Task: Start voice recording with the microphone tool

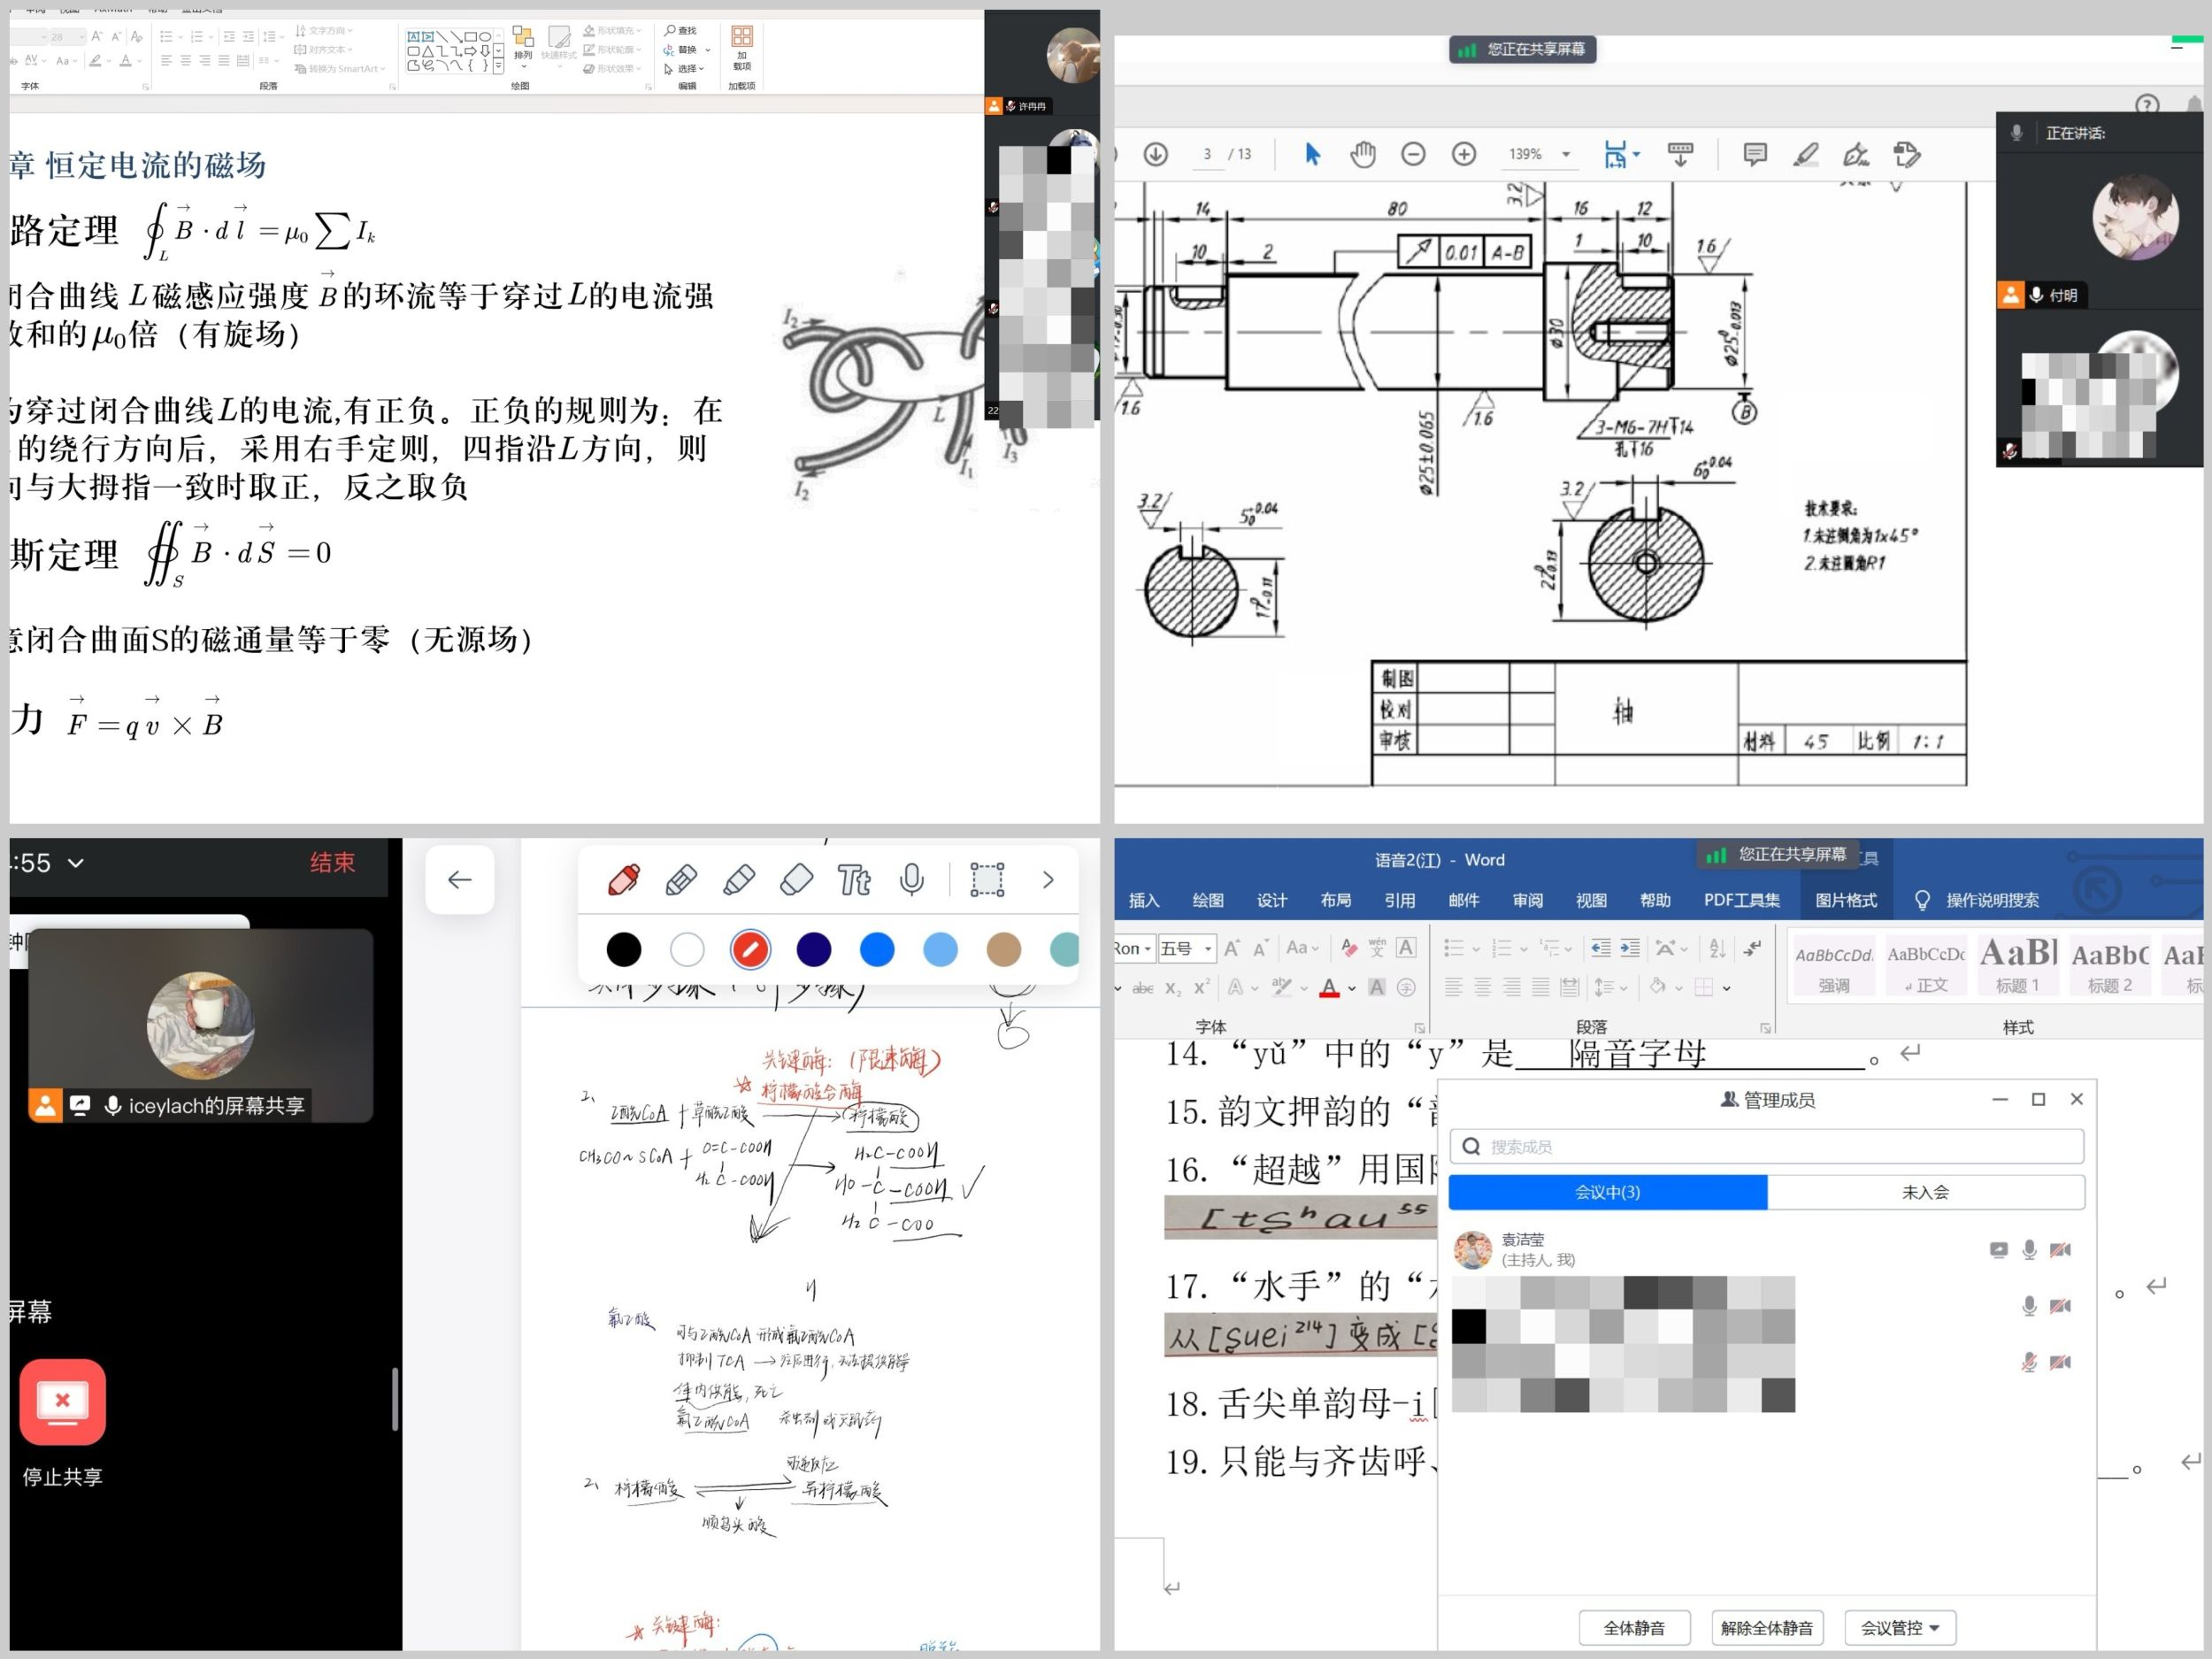Action: (x=911, y=880)
